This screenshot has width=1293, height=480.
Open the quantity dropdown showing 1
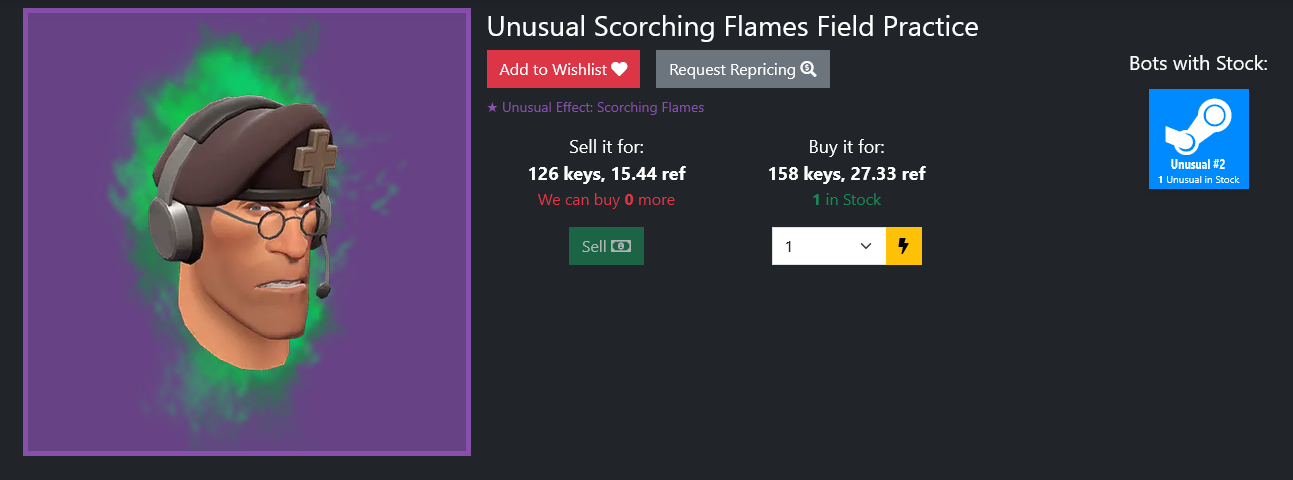(x=829, y=246)
